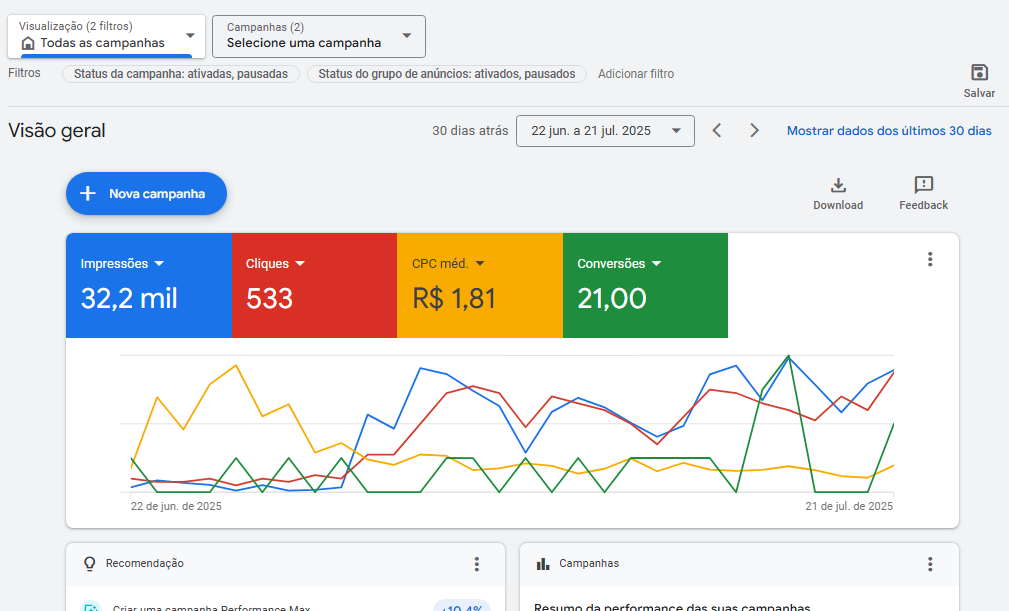1009x611 pixels.
Task: Edit Status do grupo de anúncios filter
Action: click(447, 74)
